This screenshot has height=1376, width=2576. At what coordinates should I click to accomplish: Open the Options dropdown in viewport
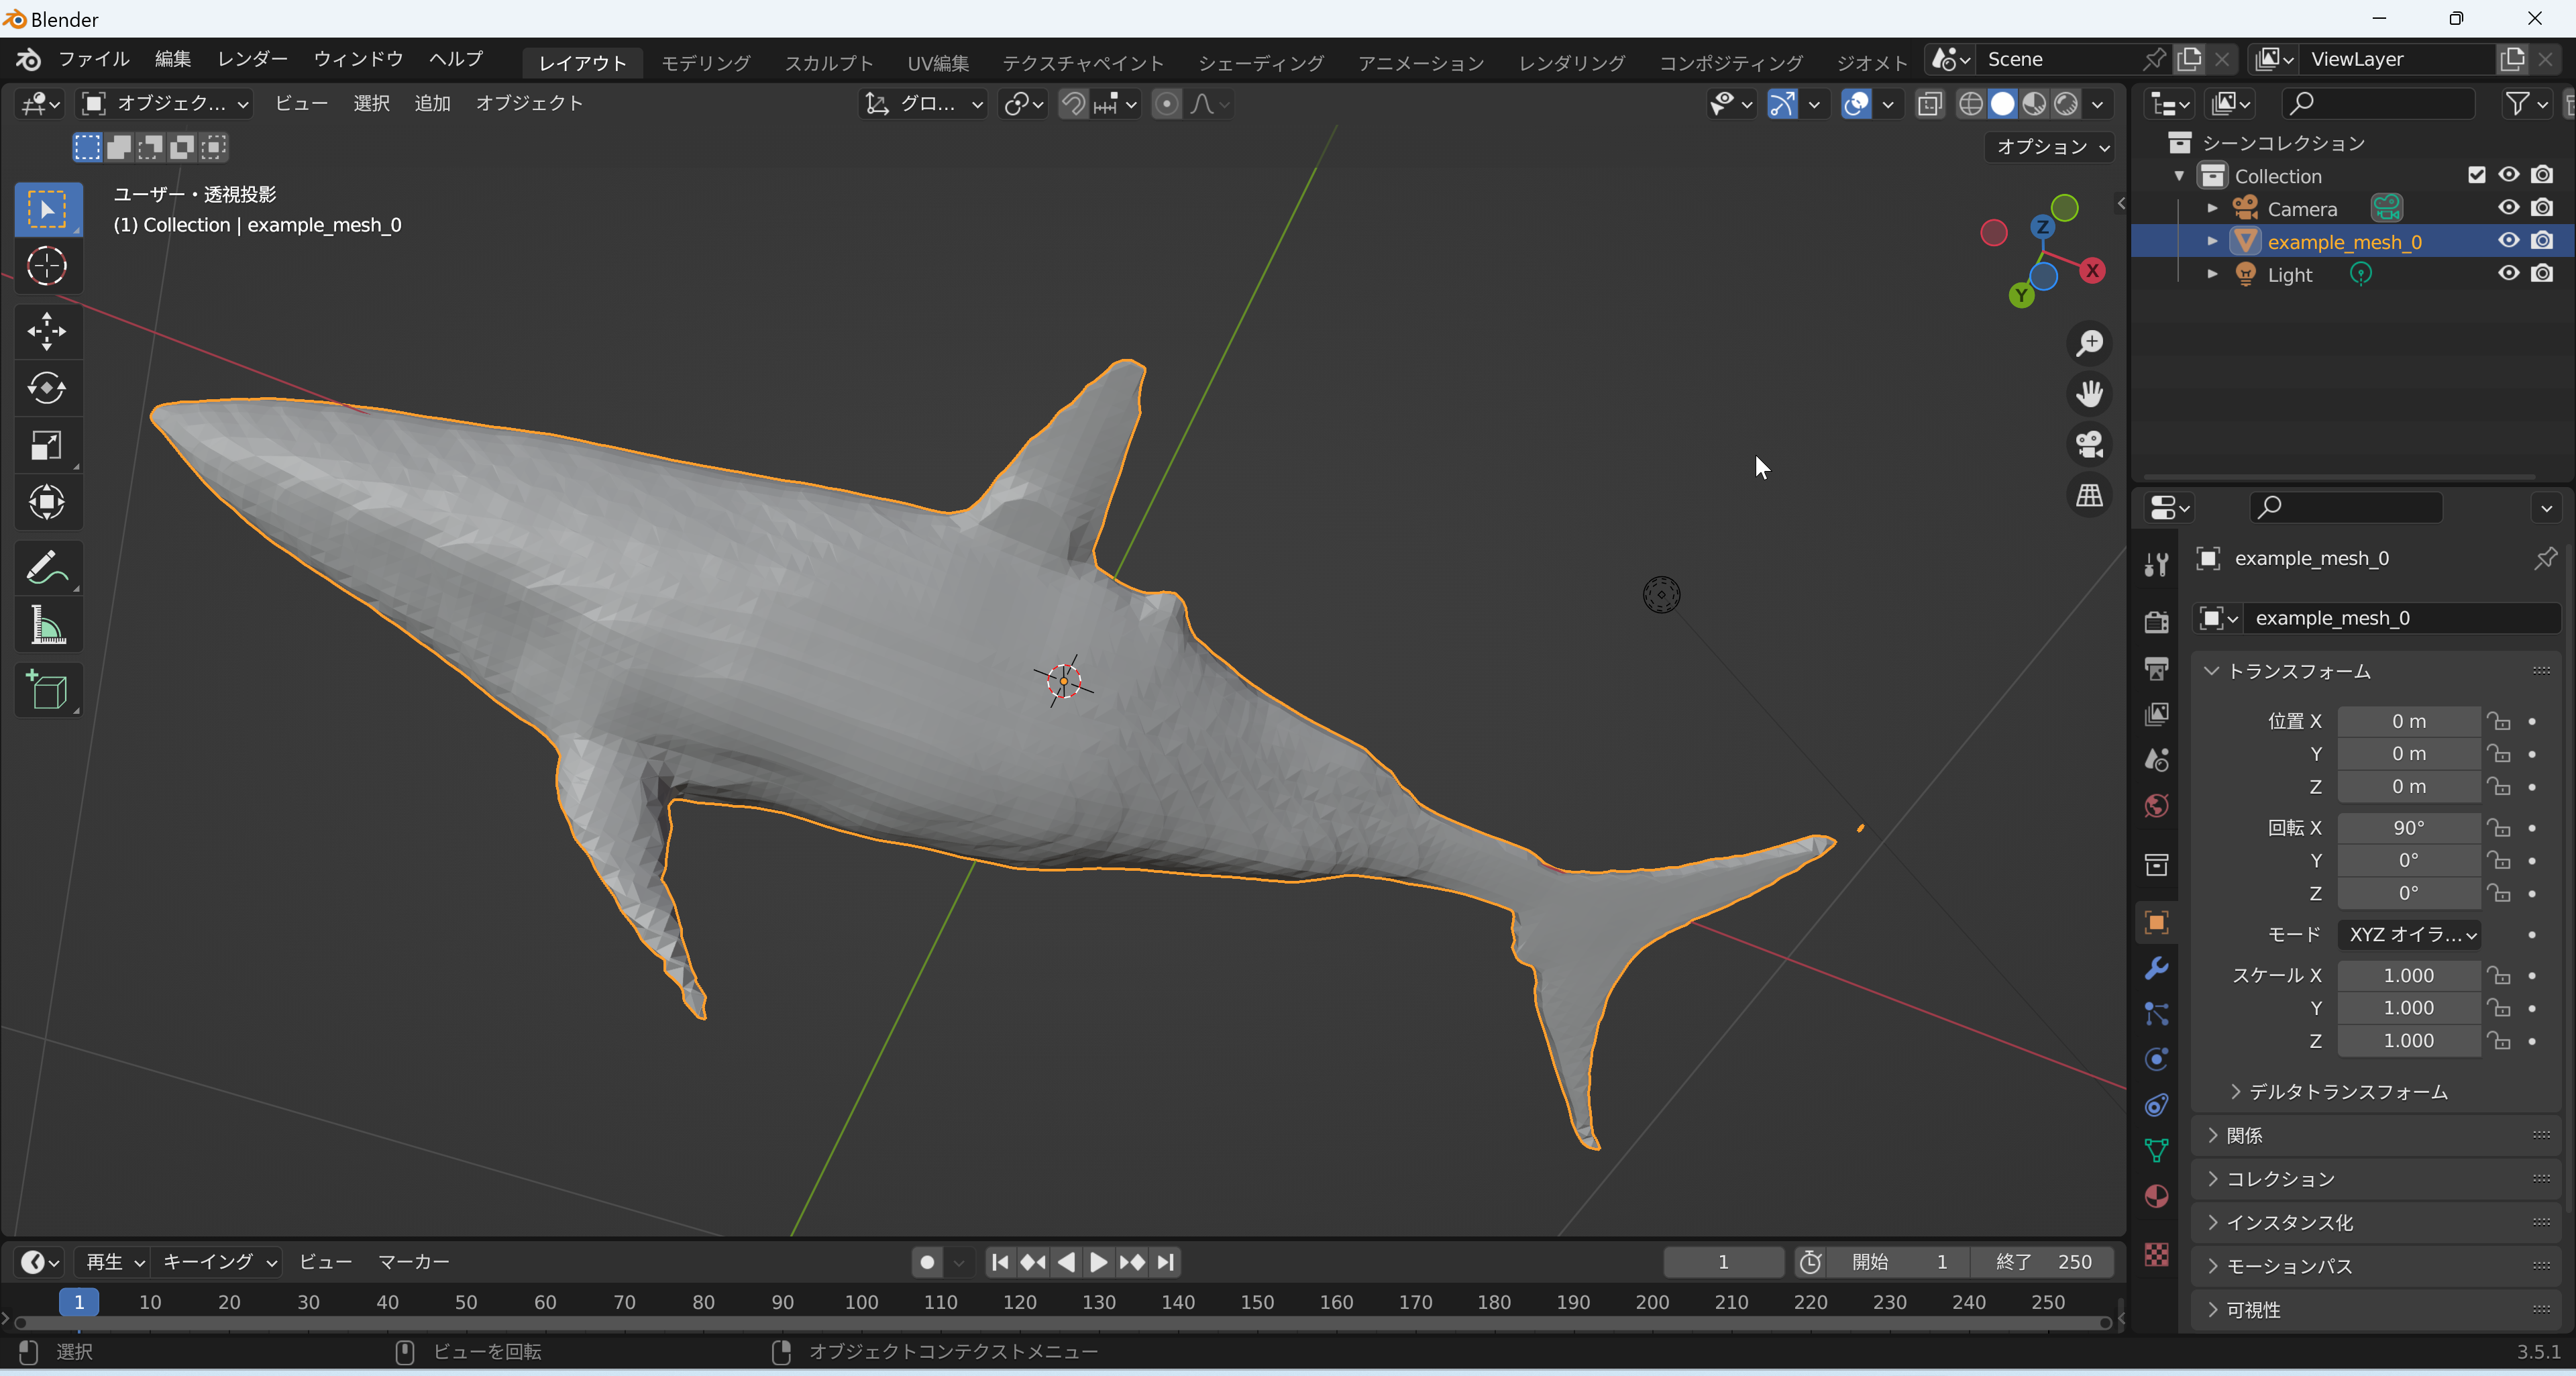[x=2051, y=147]
